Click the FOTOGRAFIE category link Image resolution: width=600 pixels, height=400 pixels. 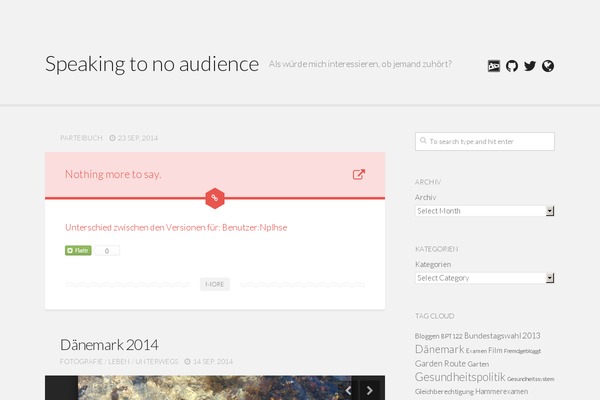[x=81, y=361]
